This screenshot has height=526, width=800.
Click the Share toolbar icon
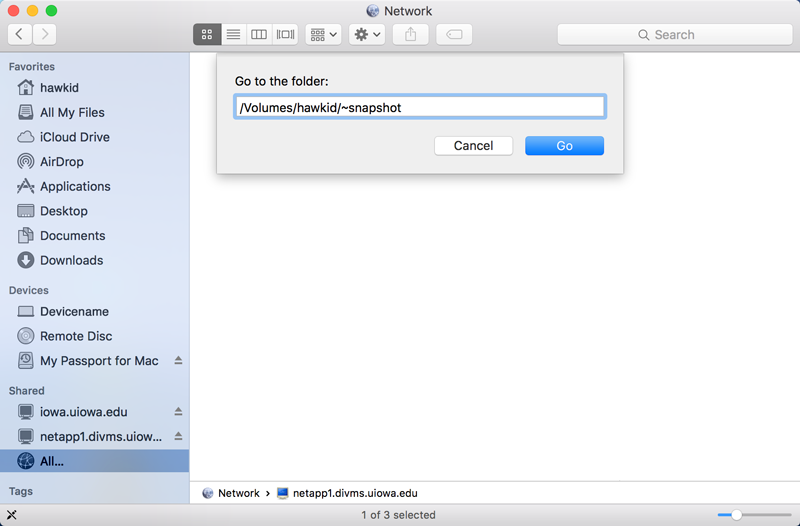411,34
